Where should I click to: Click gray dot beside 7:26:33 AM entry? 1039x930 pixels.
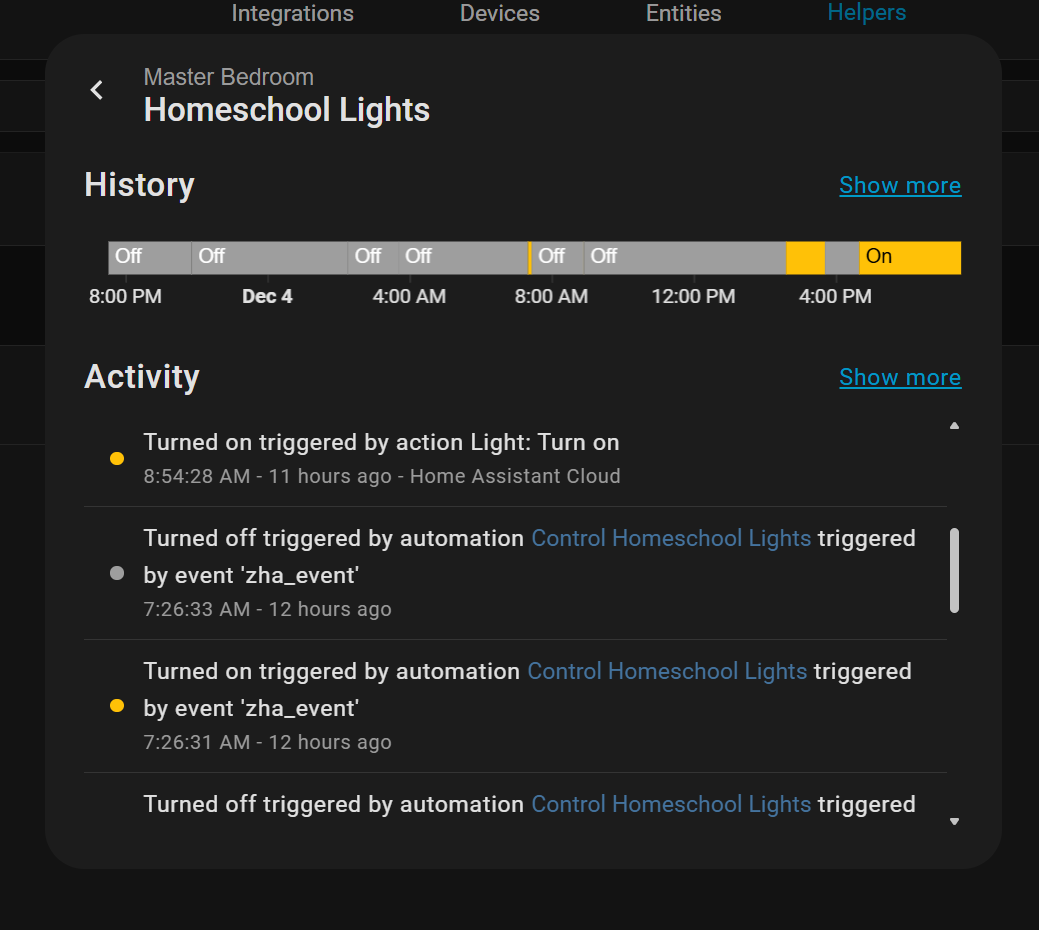pos(117,573)
